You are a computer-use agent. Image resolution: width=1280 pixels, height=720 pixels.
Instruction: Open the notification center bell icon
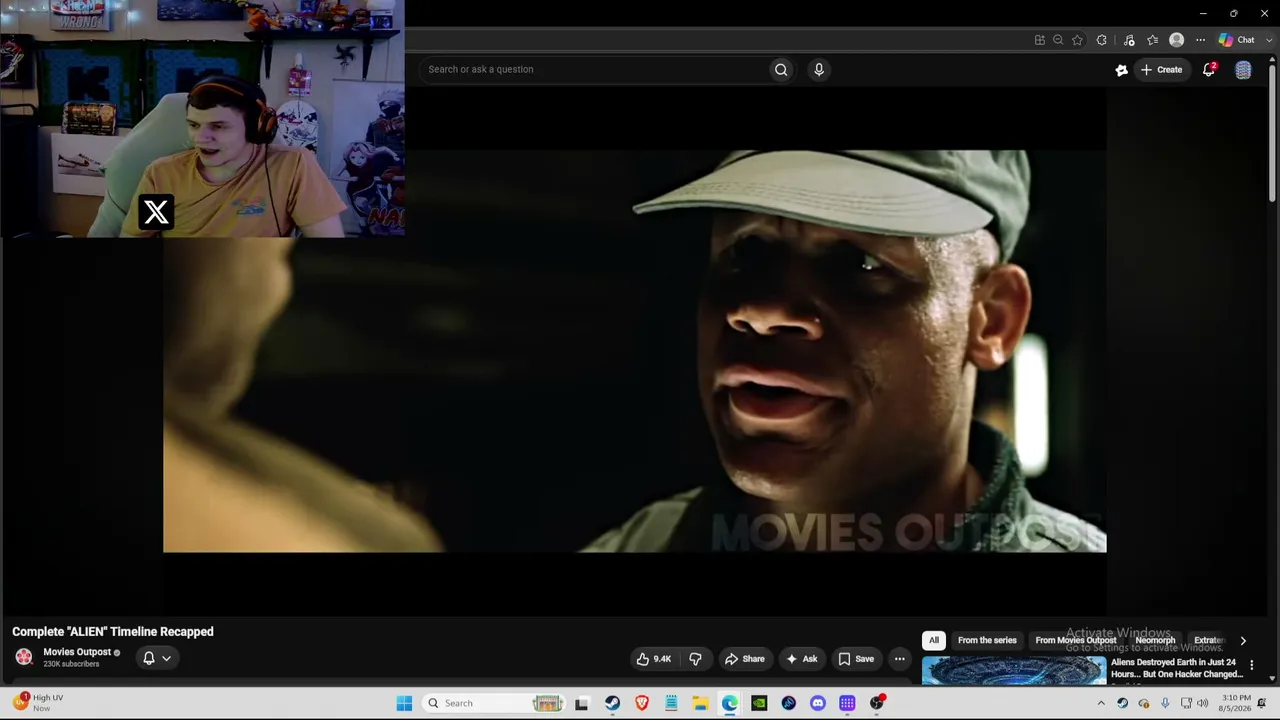[x=1262, y=703]
